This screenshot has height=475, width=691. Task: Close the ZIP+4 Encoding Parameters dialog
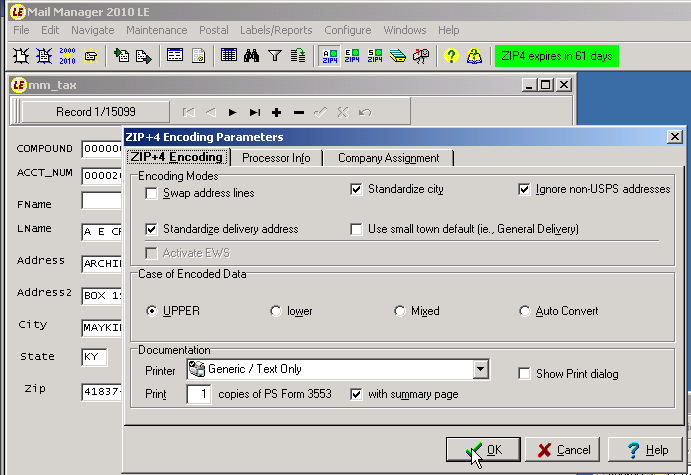pos(675,137)
